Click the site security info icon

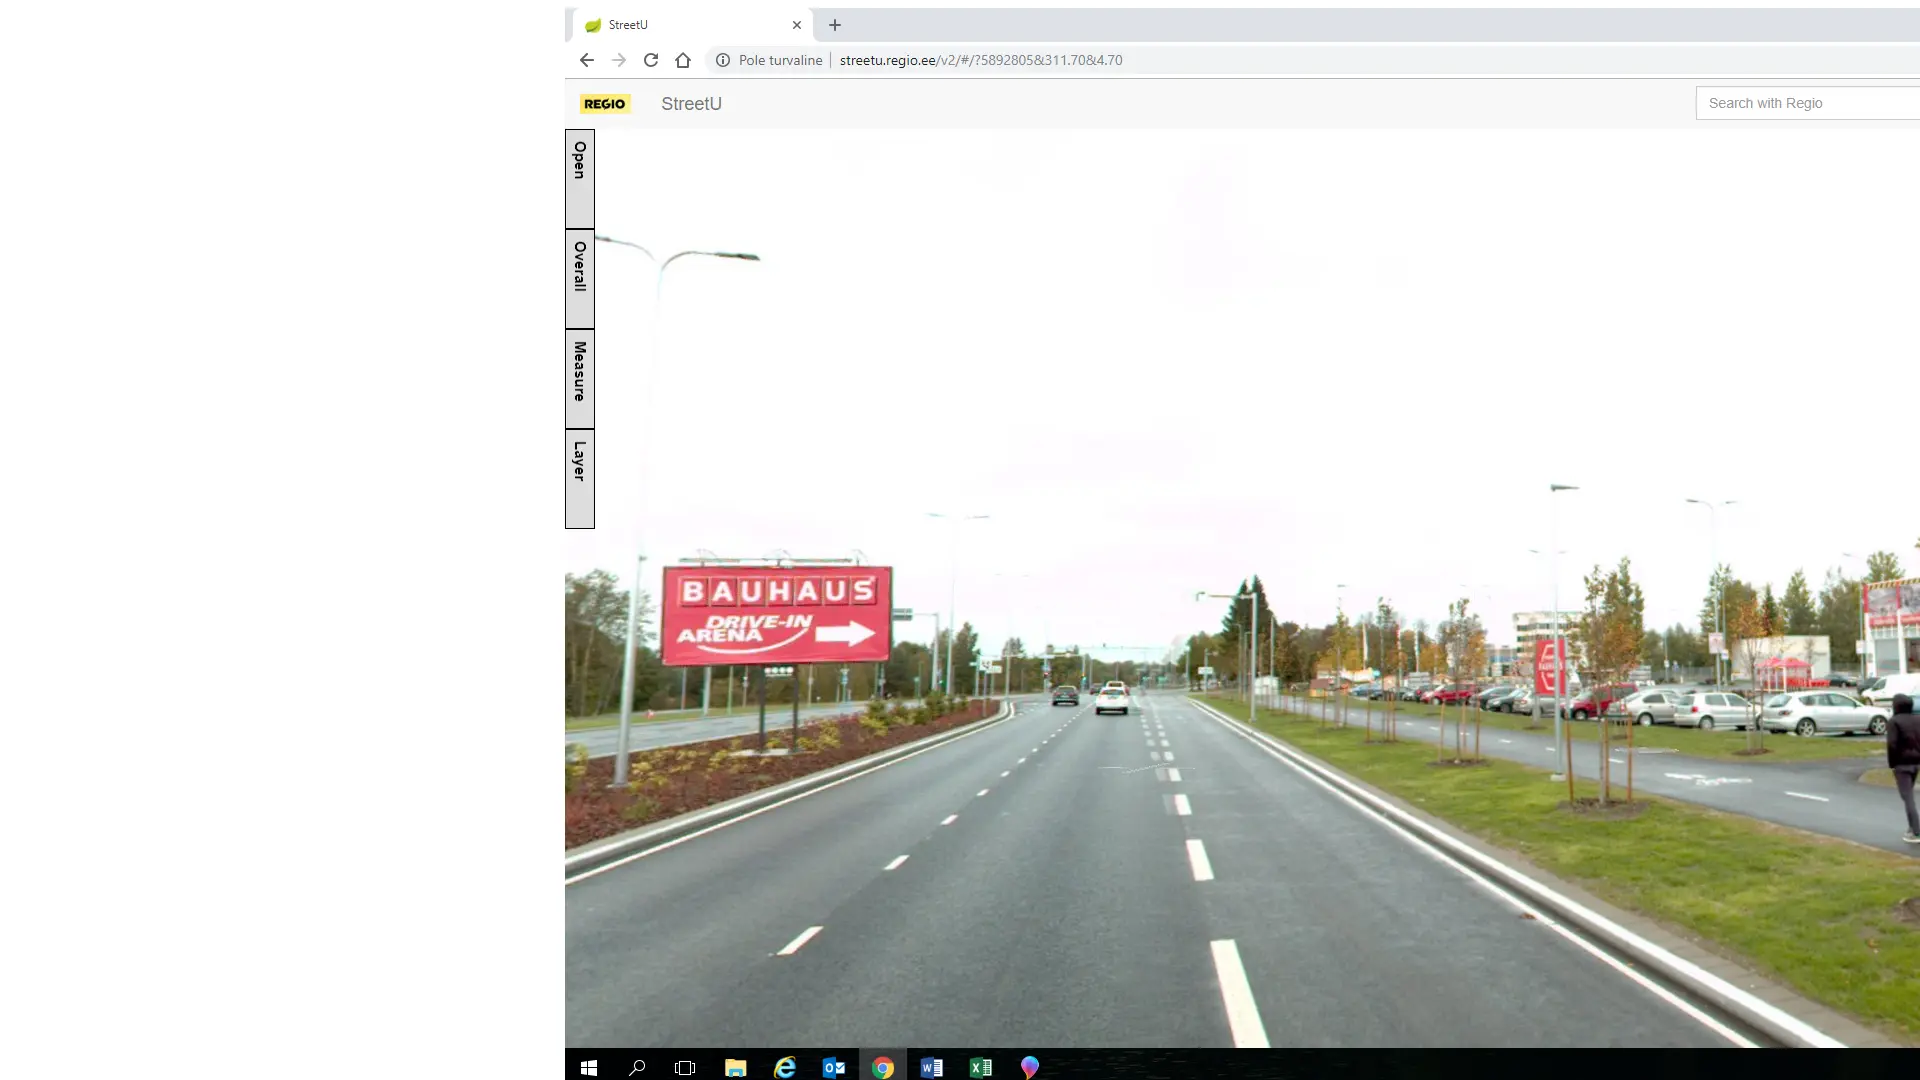click(723, 60)
